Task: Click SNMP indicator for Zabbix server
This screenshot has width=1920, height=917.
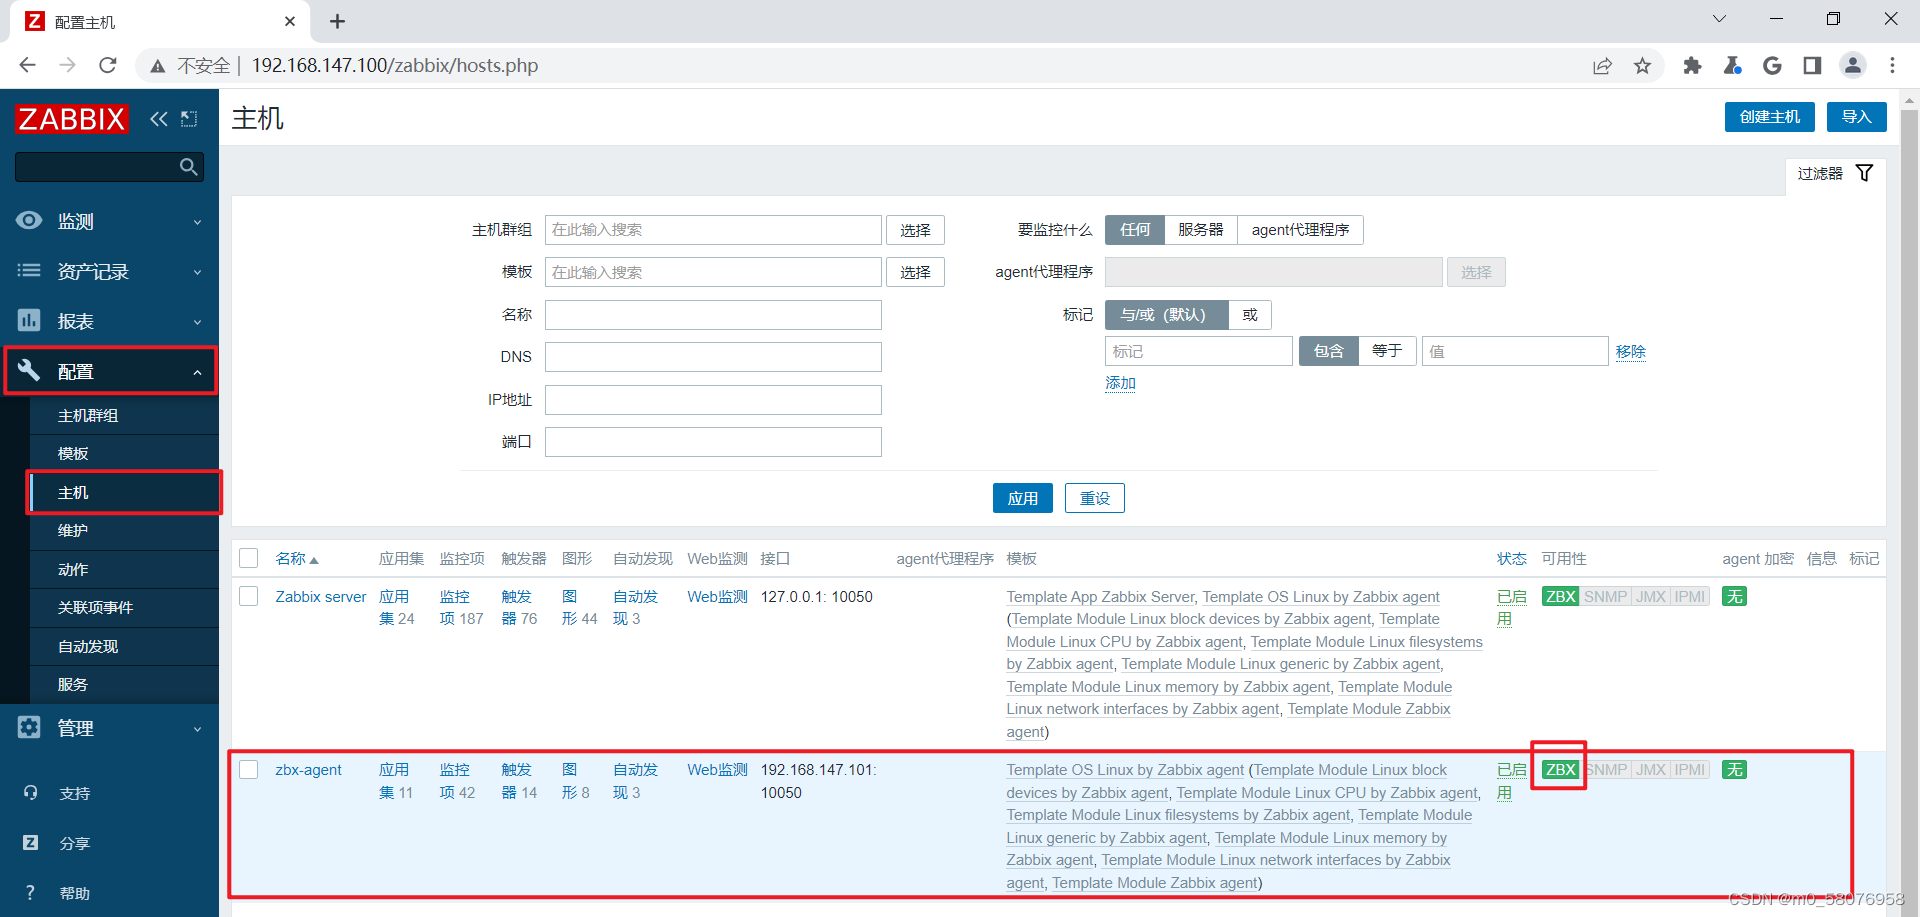Action: point(1605,597)
